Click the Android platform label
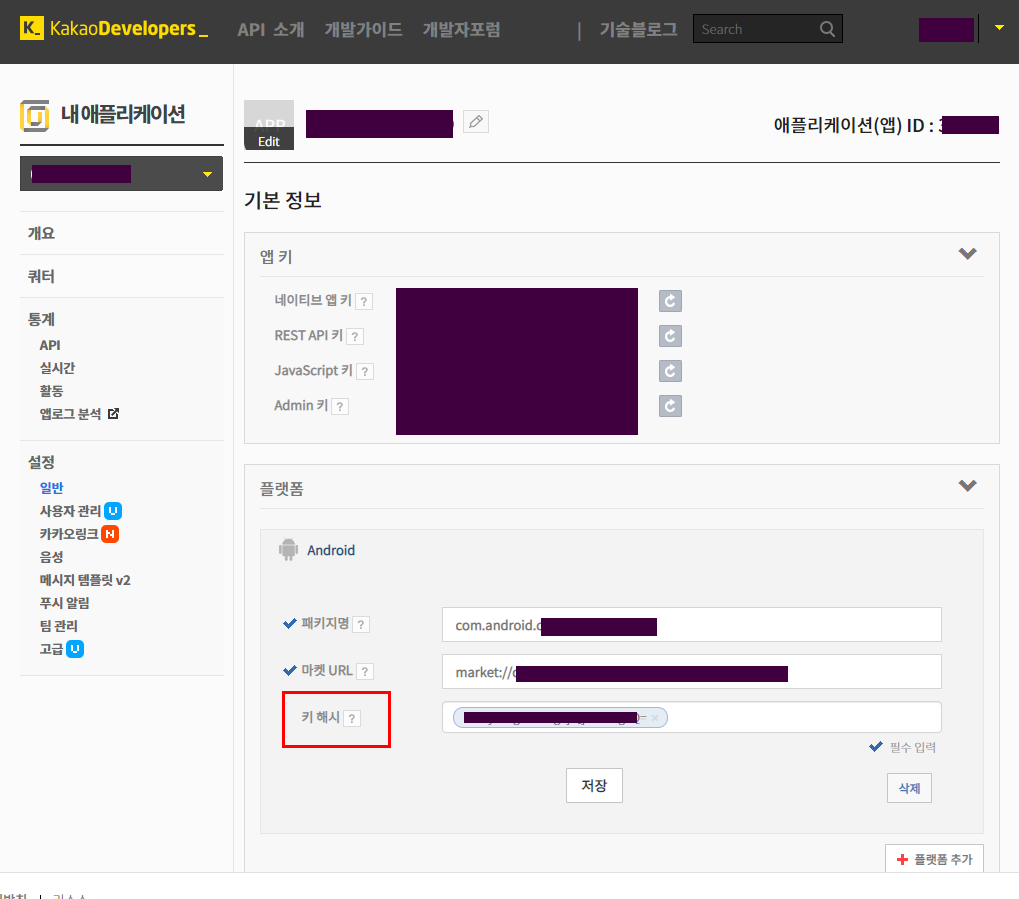 (x=331, y=550)
